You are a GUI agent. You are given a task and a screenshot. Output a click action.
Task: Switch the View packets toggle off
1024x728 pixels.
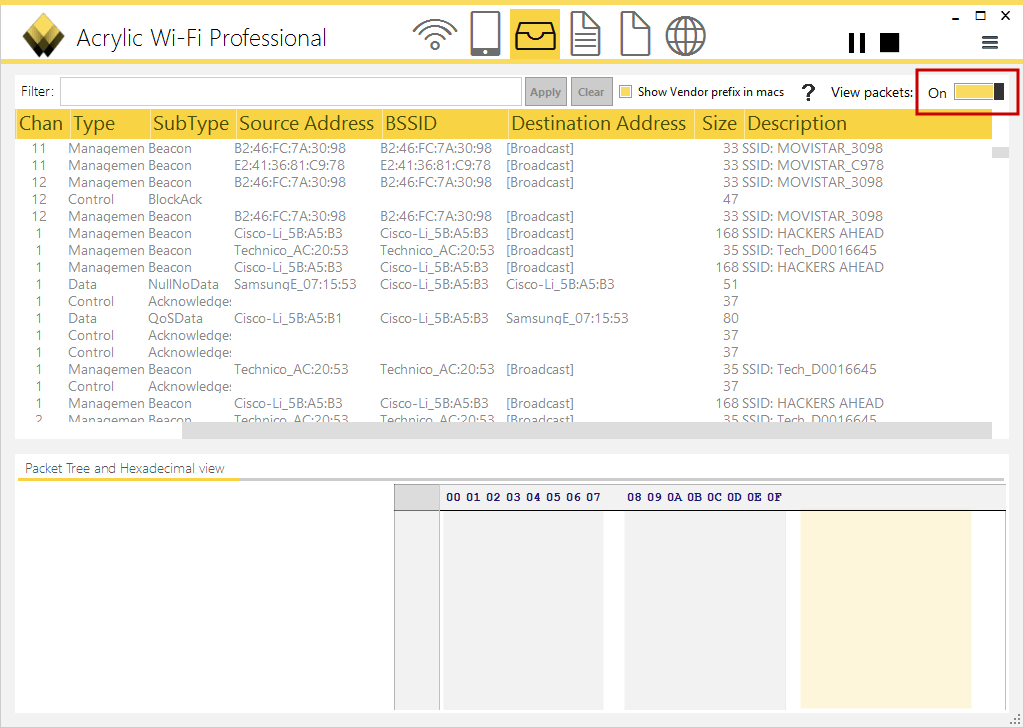coord(979,92)
